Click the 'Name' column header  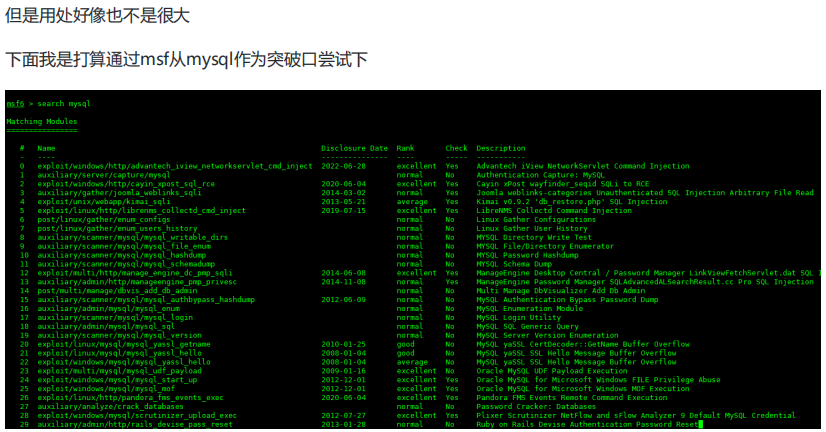[x=46, y=149]
